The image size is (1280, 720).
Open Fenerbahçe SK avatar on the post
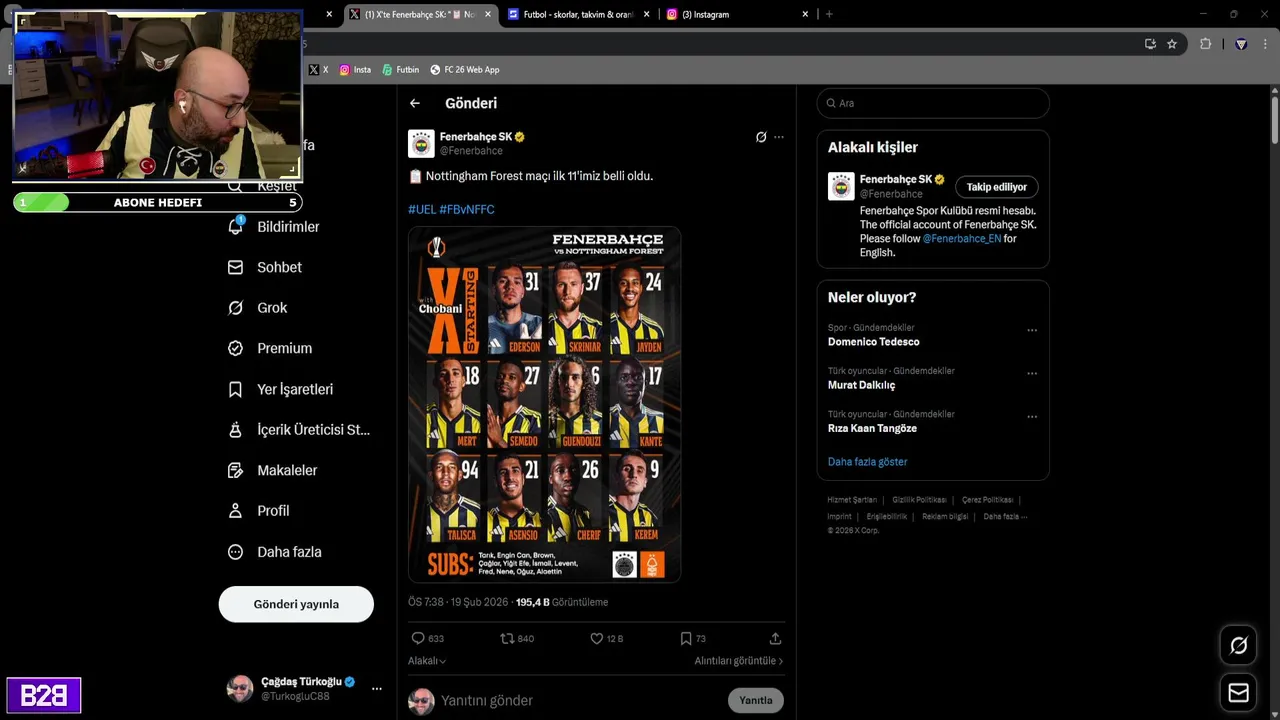[421, 144]
